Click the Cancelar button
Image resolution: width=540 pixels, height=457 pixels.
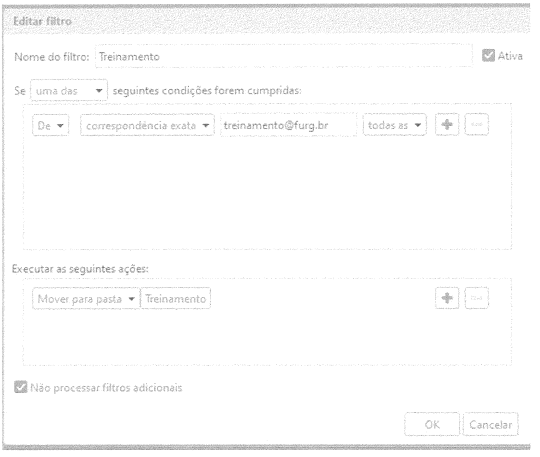click(490, 424)
